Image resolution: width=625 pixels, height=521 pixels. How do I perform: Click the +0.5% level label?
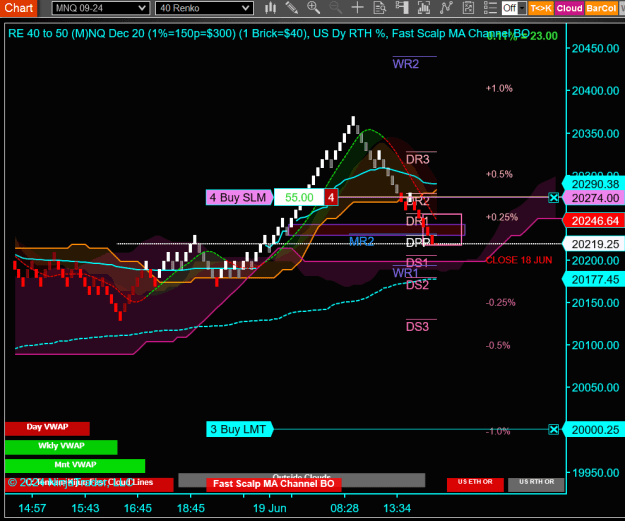[x=499, y=174]
